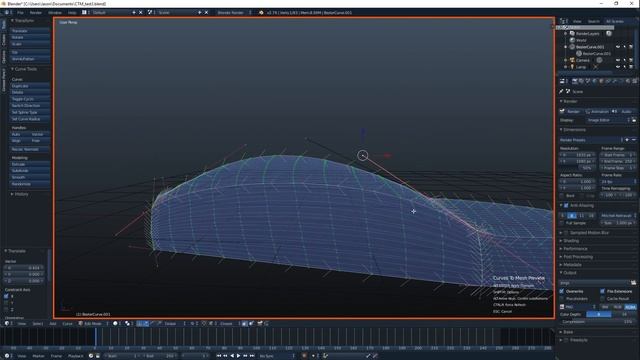Click the RenderLayers icon in outliner
The image size is (640, 360).
[572, 33]
